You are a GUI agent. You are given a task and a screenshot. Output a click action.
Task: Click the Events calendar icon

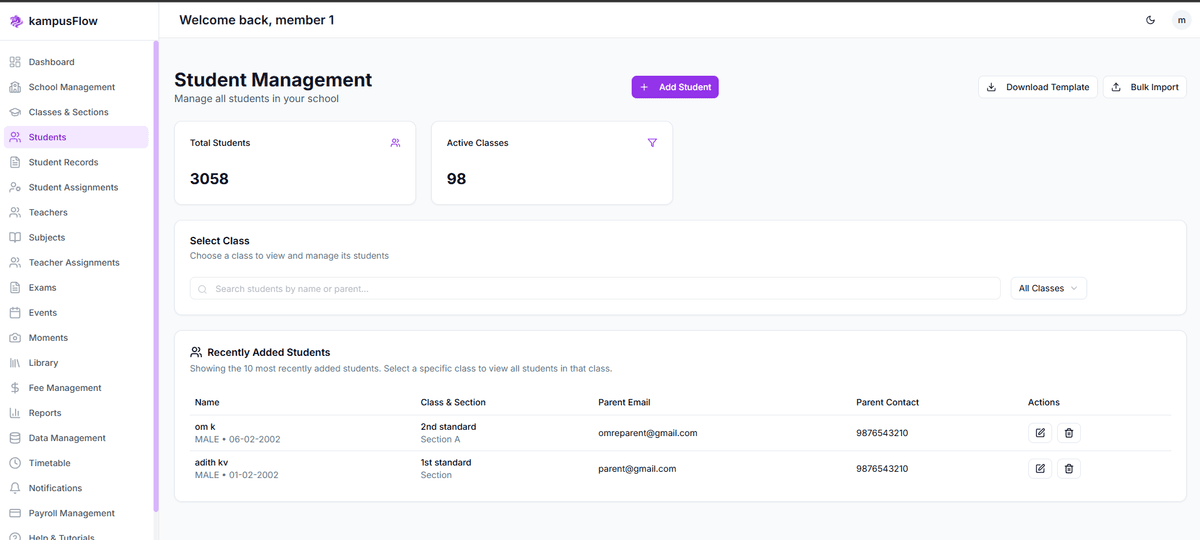click(x=15, y=312)
